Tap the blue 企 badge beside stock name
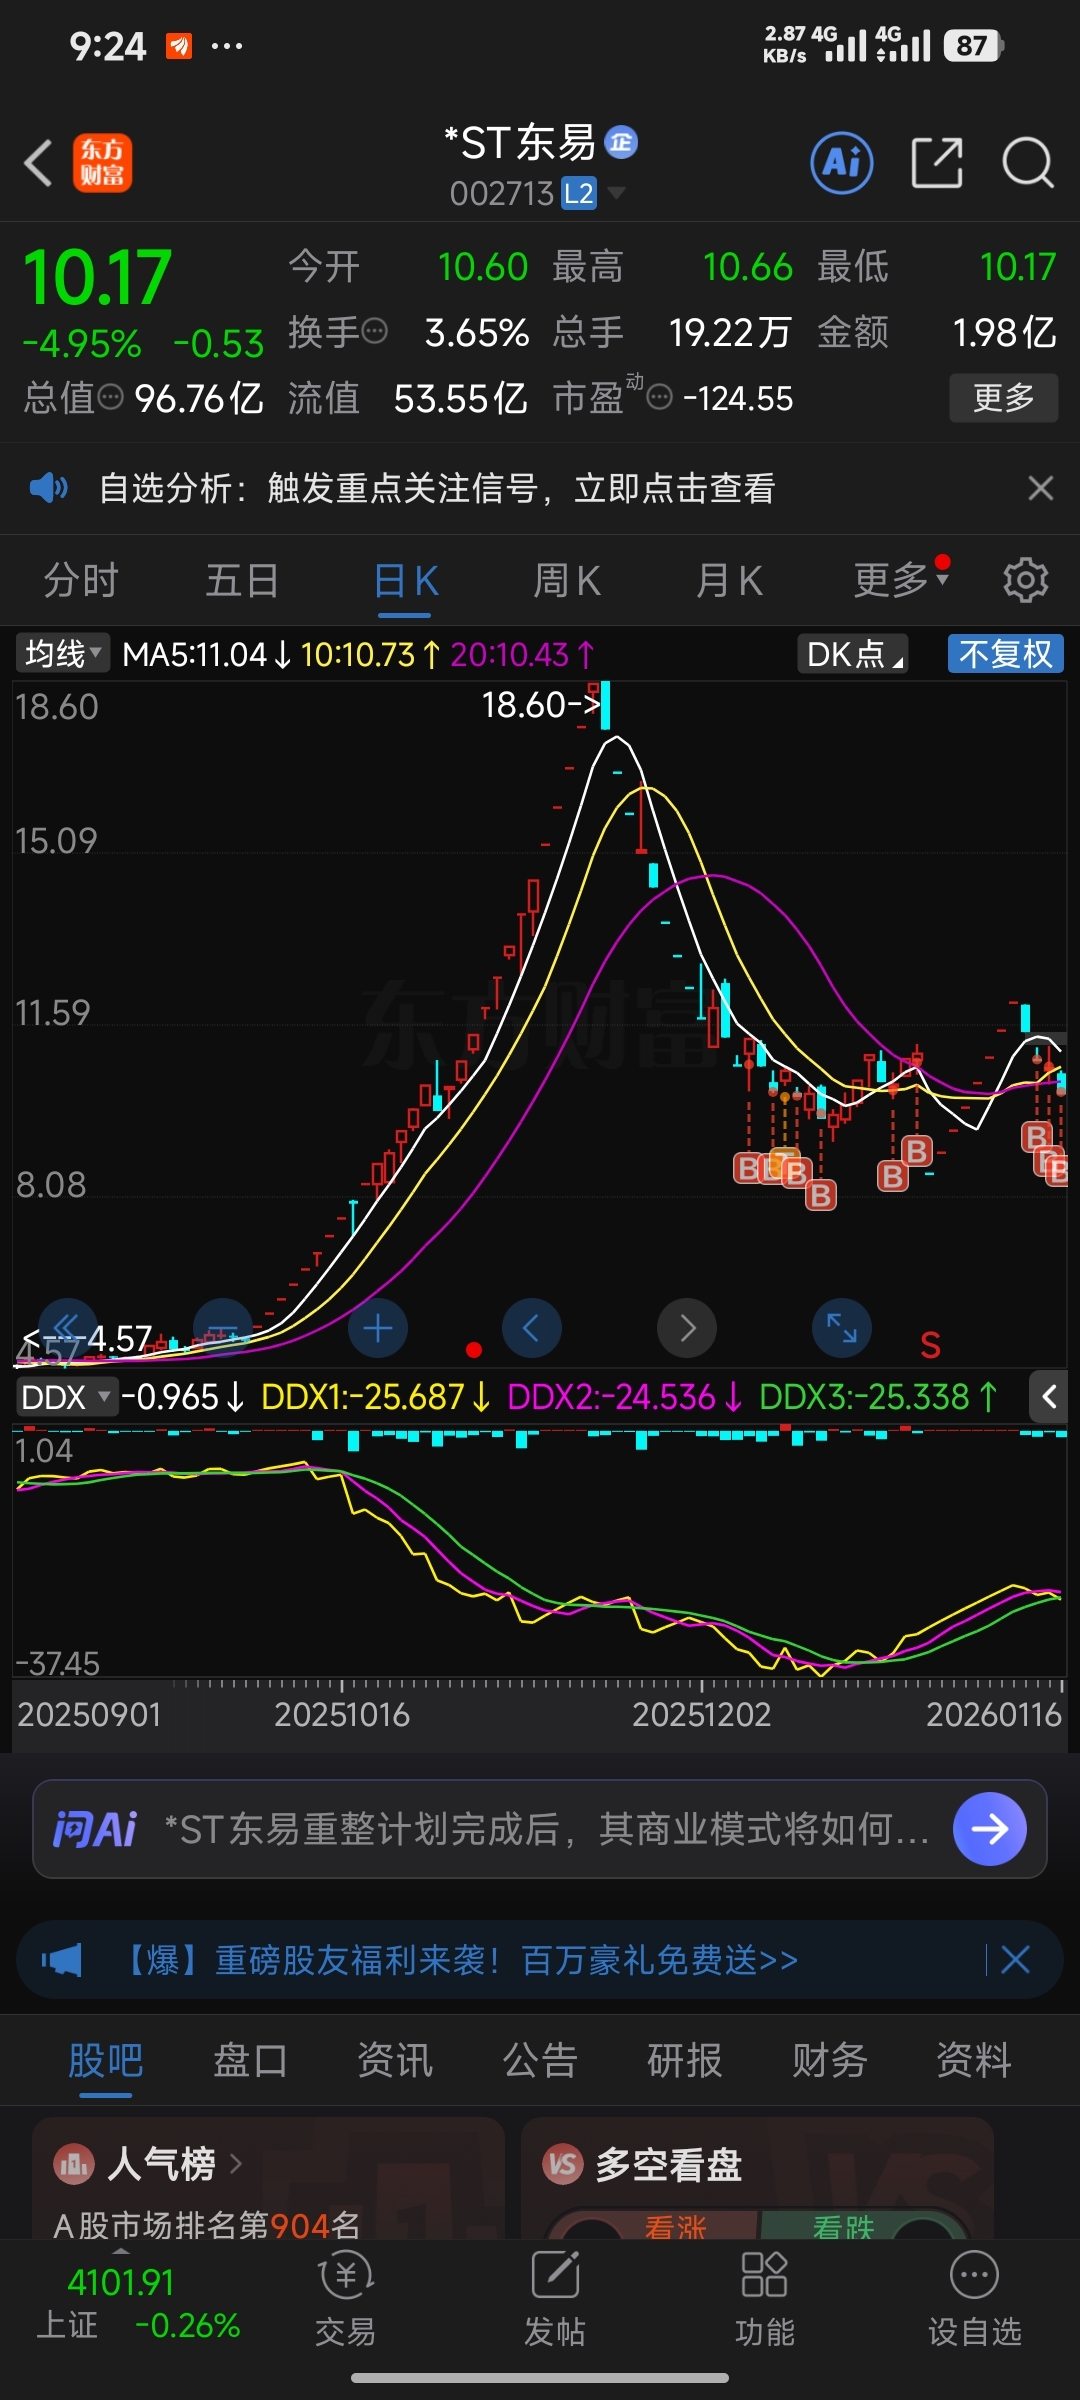The height and width of the screenshot is (2400, 1080). pos(621,142)
